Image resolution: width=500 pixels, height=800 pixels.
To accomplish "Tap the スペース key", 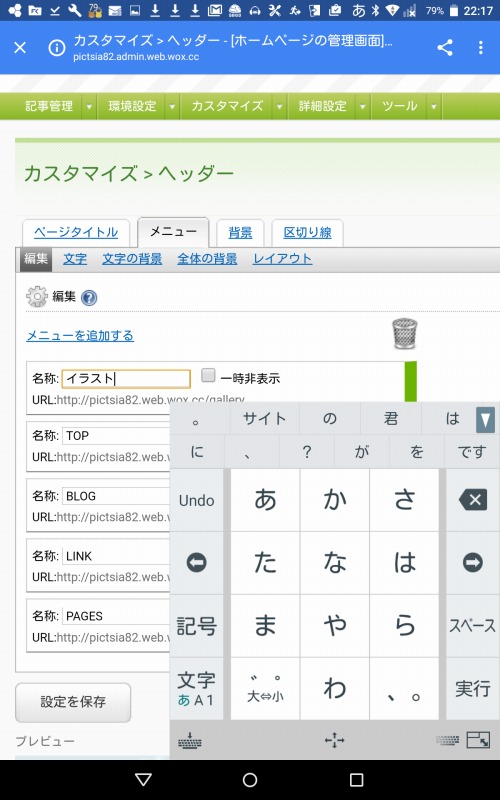I will click(472, 626).
